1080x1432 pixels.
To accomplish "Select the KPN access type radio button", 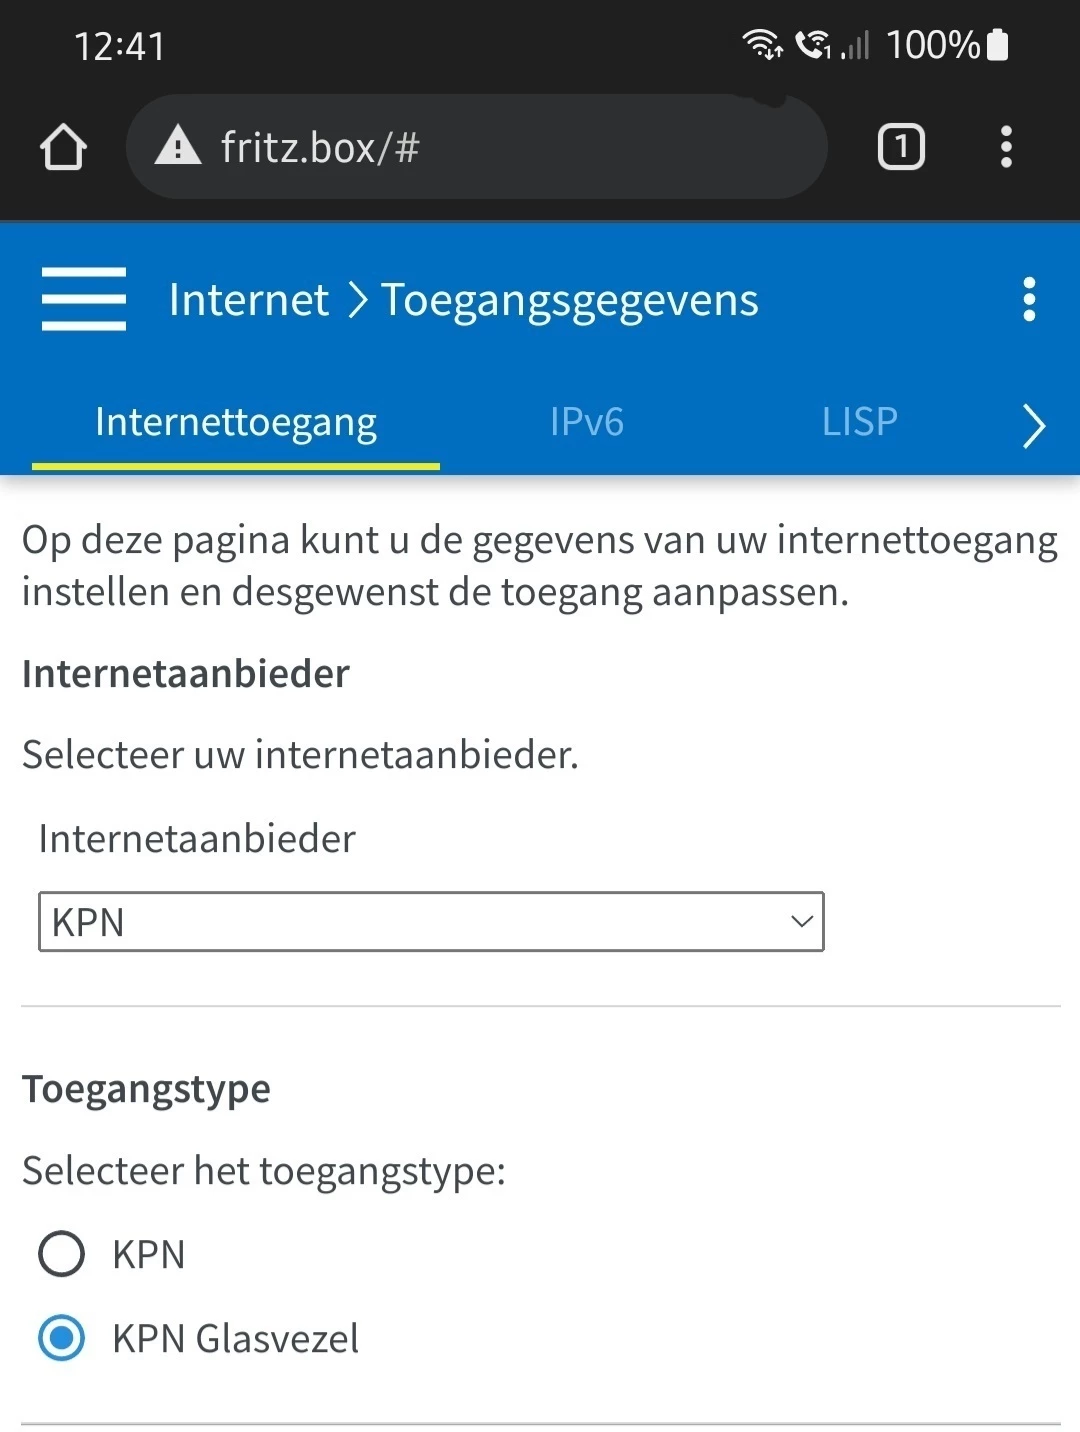I will click(62, 1254).
